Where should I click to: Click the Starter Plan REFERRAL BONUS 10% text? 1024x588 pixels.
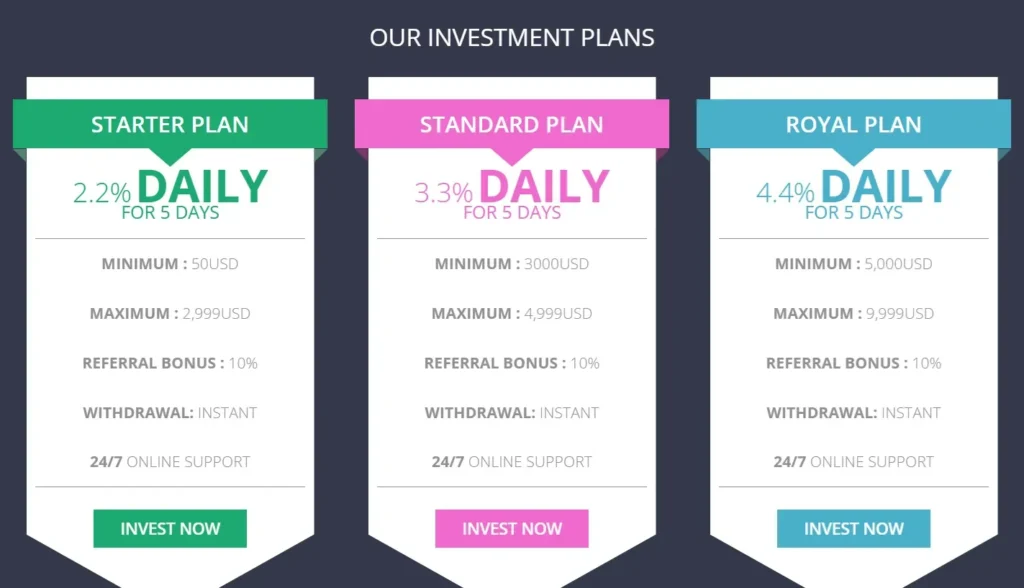click(x=169, y=363)
